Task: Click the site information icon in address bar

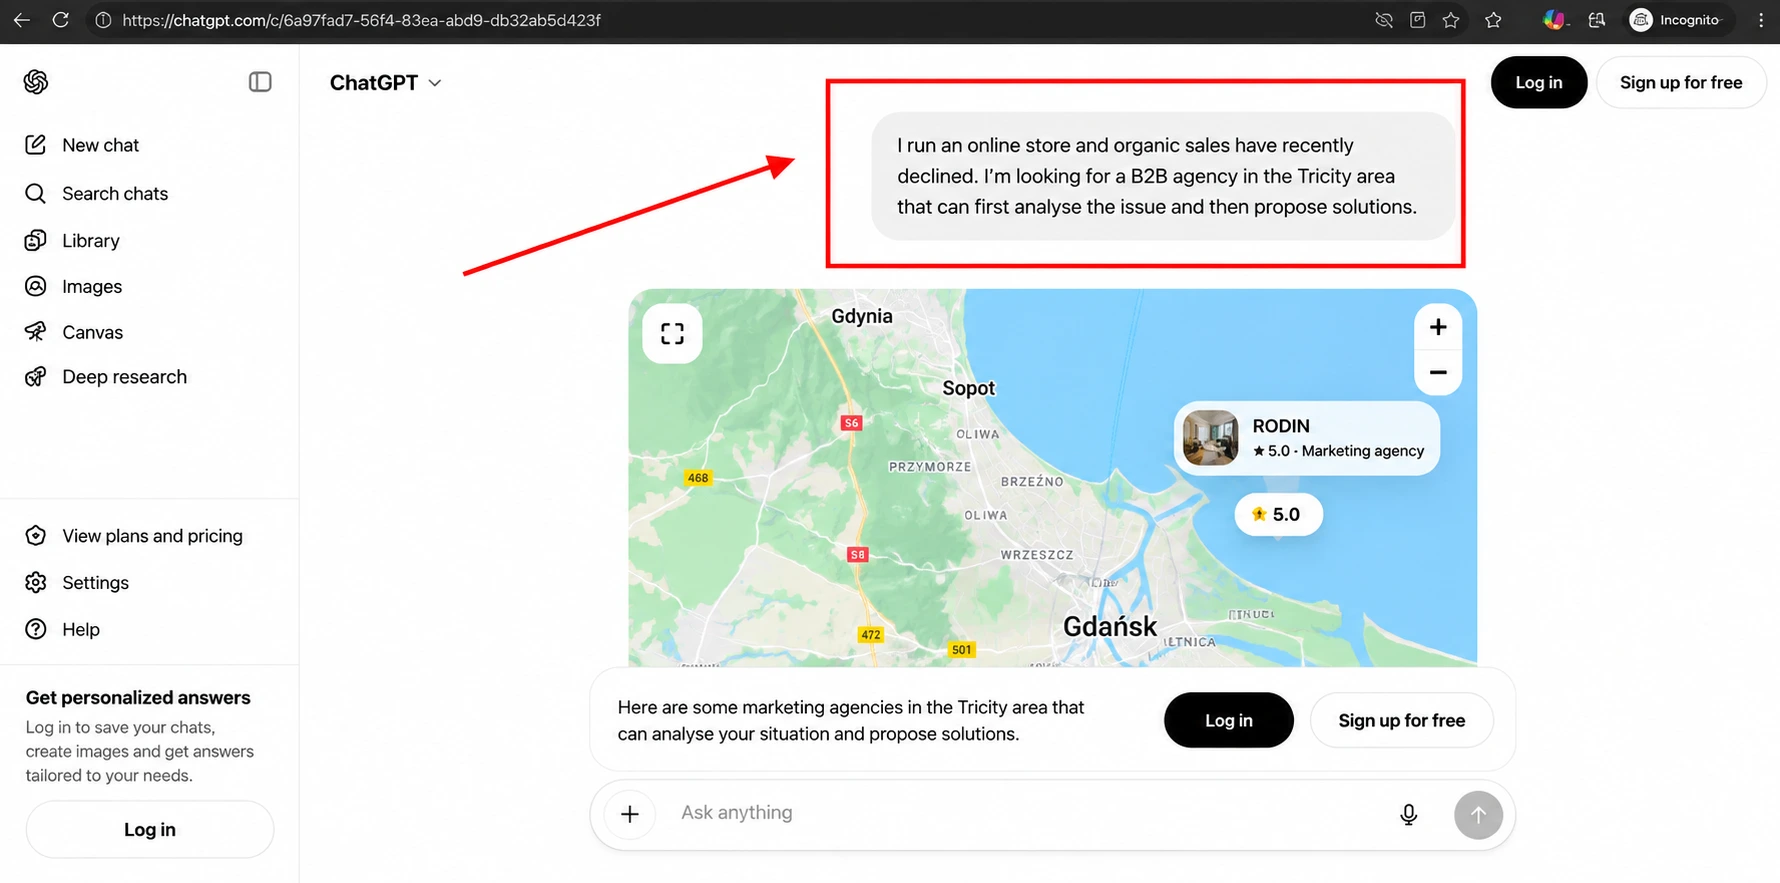Action: (x=102, y=20)
